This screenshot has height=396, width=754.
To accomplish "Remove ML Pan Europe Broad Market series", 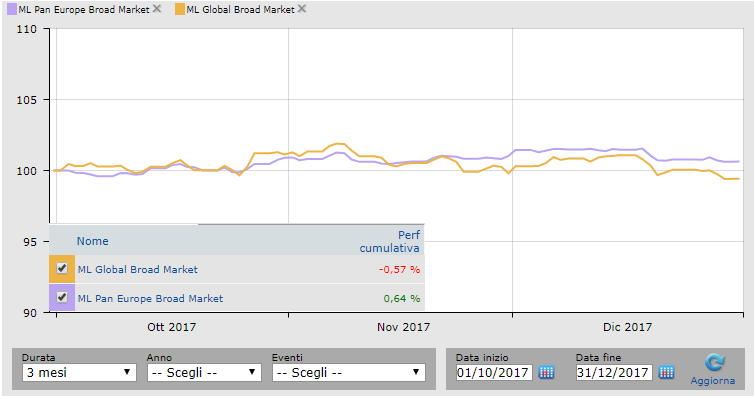I will click(x=157, y=9).
